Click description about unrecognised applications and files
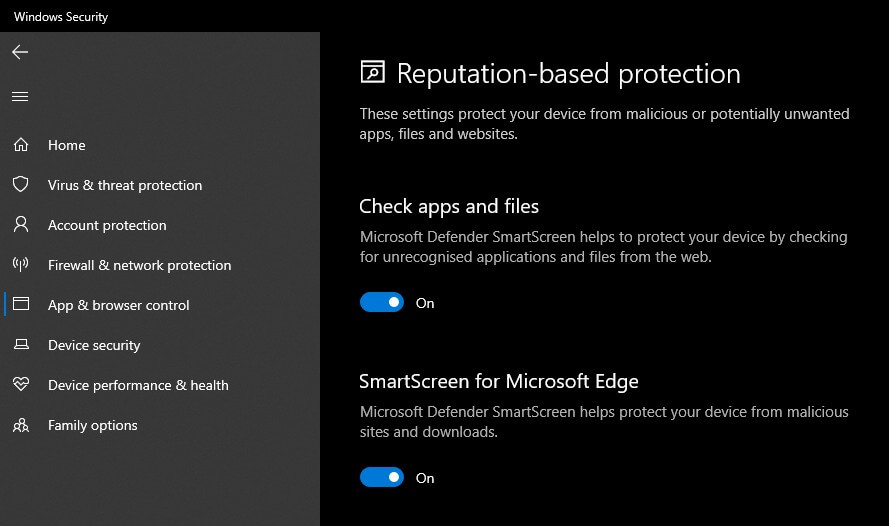The height and width of the screenshot is (526, 889). click(603, 247)
